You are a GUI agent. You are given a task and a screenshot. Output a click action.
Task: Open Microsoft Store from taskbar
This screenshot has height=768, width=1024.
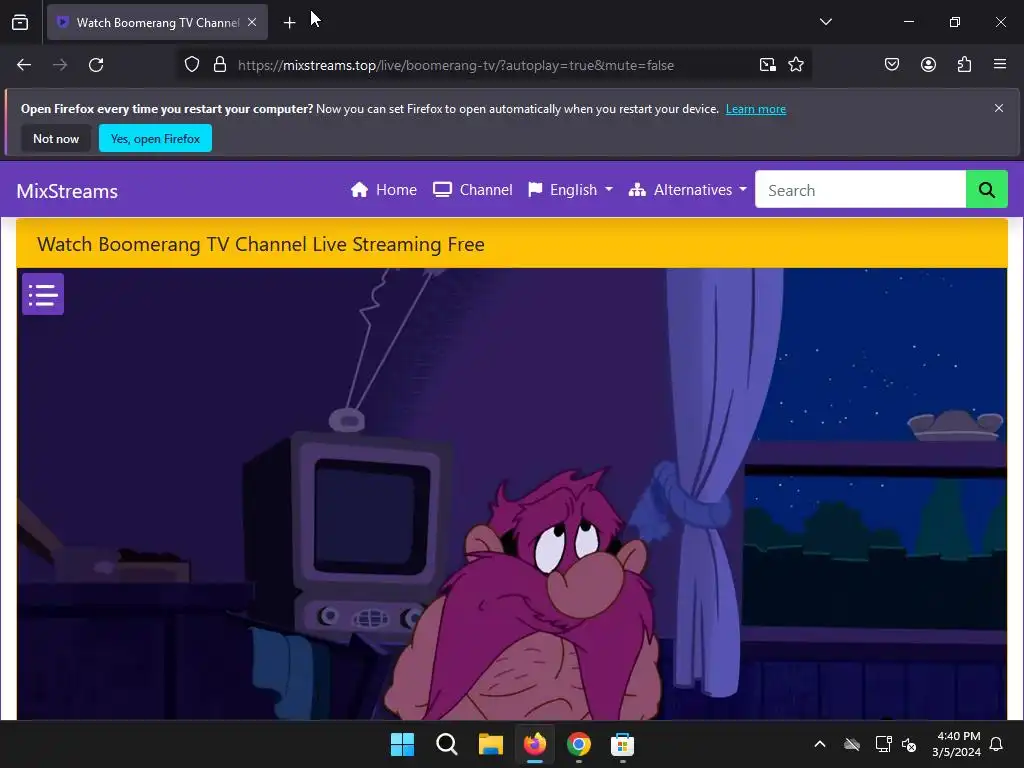pos(622,744)
